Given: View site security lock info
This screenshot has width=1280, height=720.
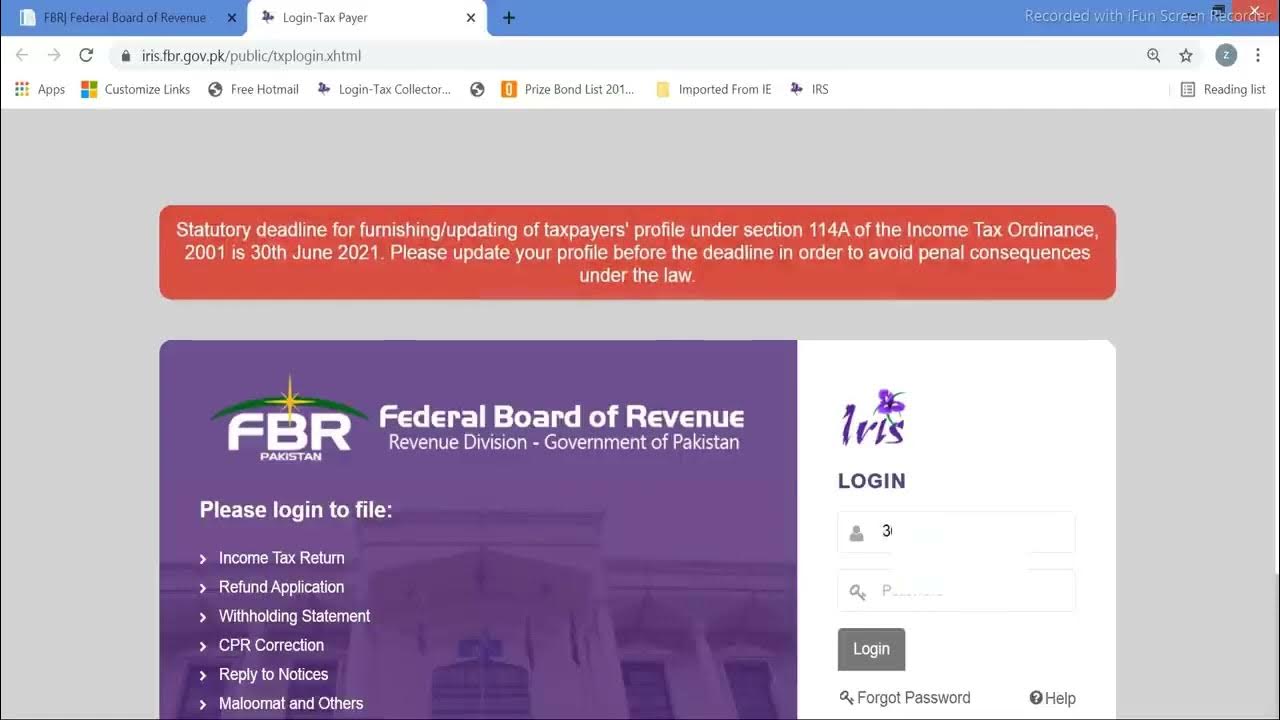Looking at the screenshot, I should 126,56.
